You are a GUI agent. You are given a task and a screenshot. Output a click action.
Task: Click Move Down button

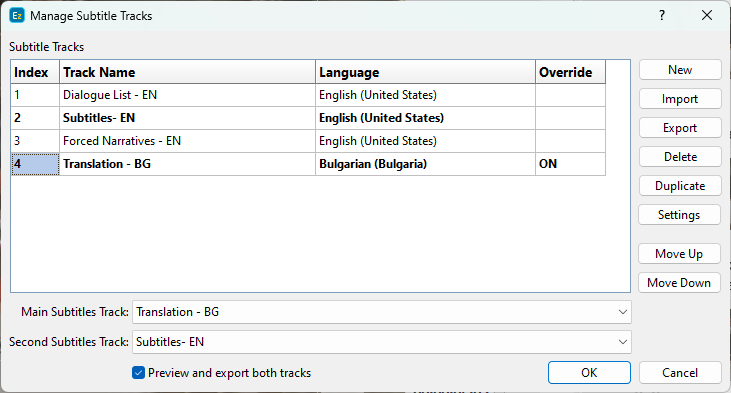coord(679,283)
